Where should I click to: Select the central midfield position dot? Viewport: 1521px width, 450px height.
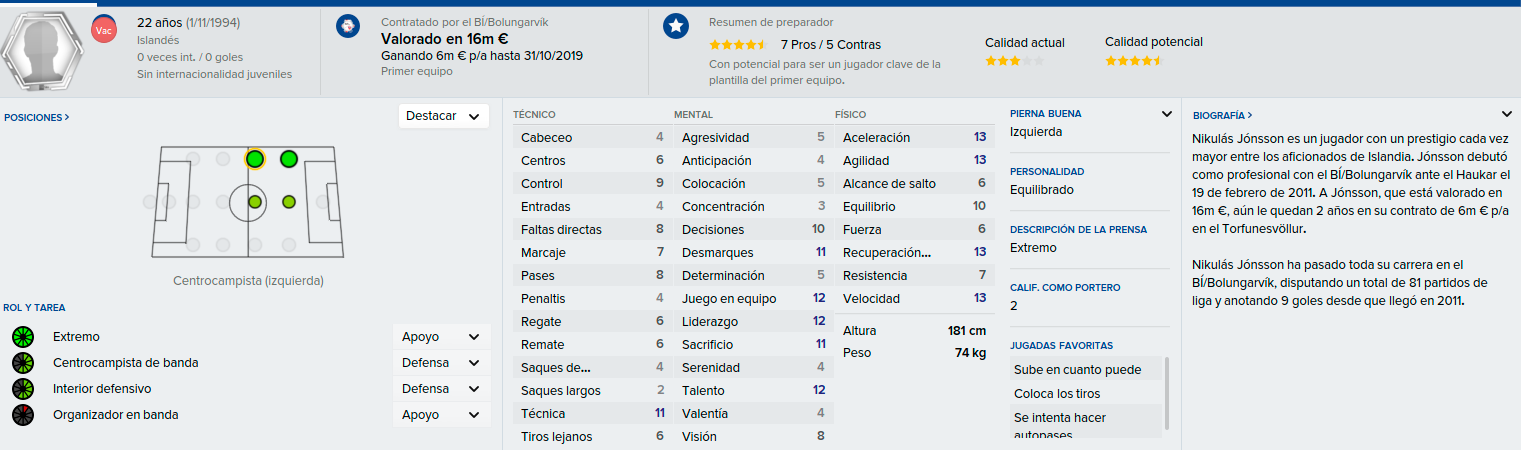tap(255, 202)
